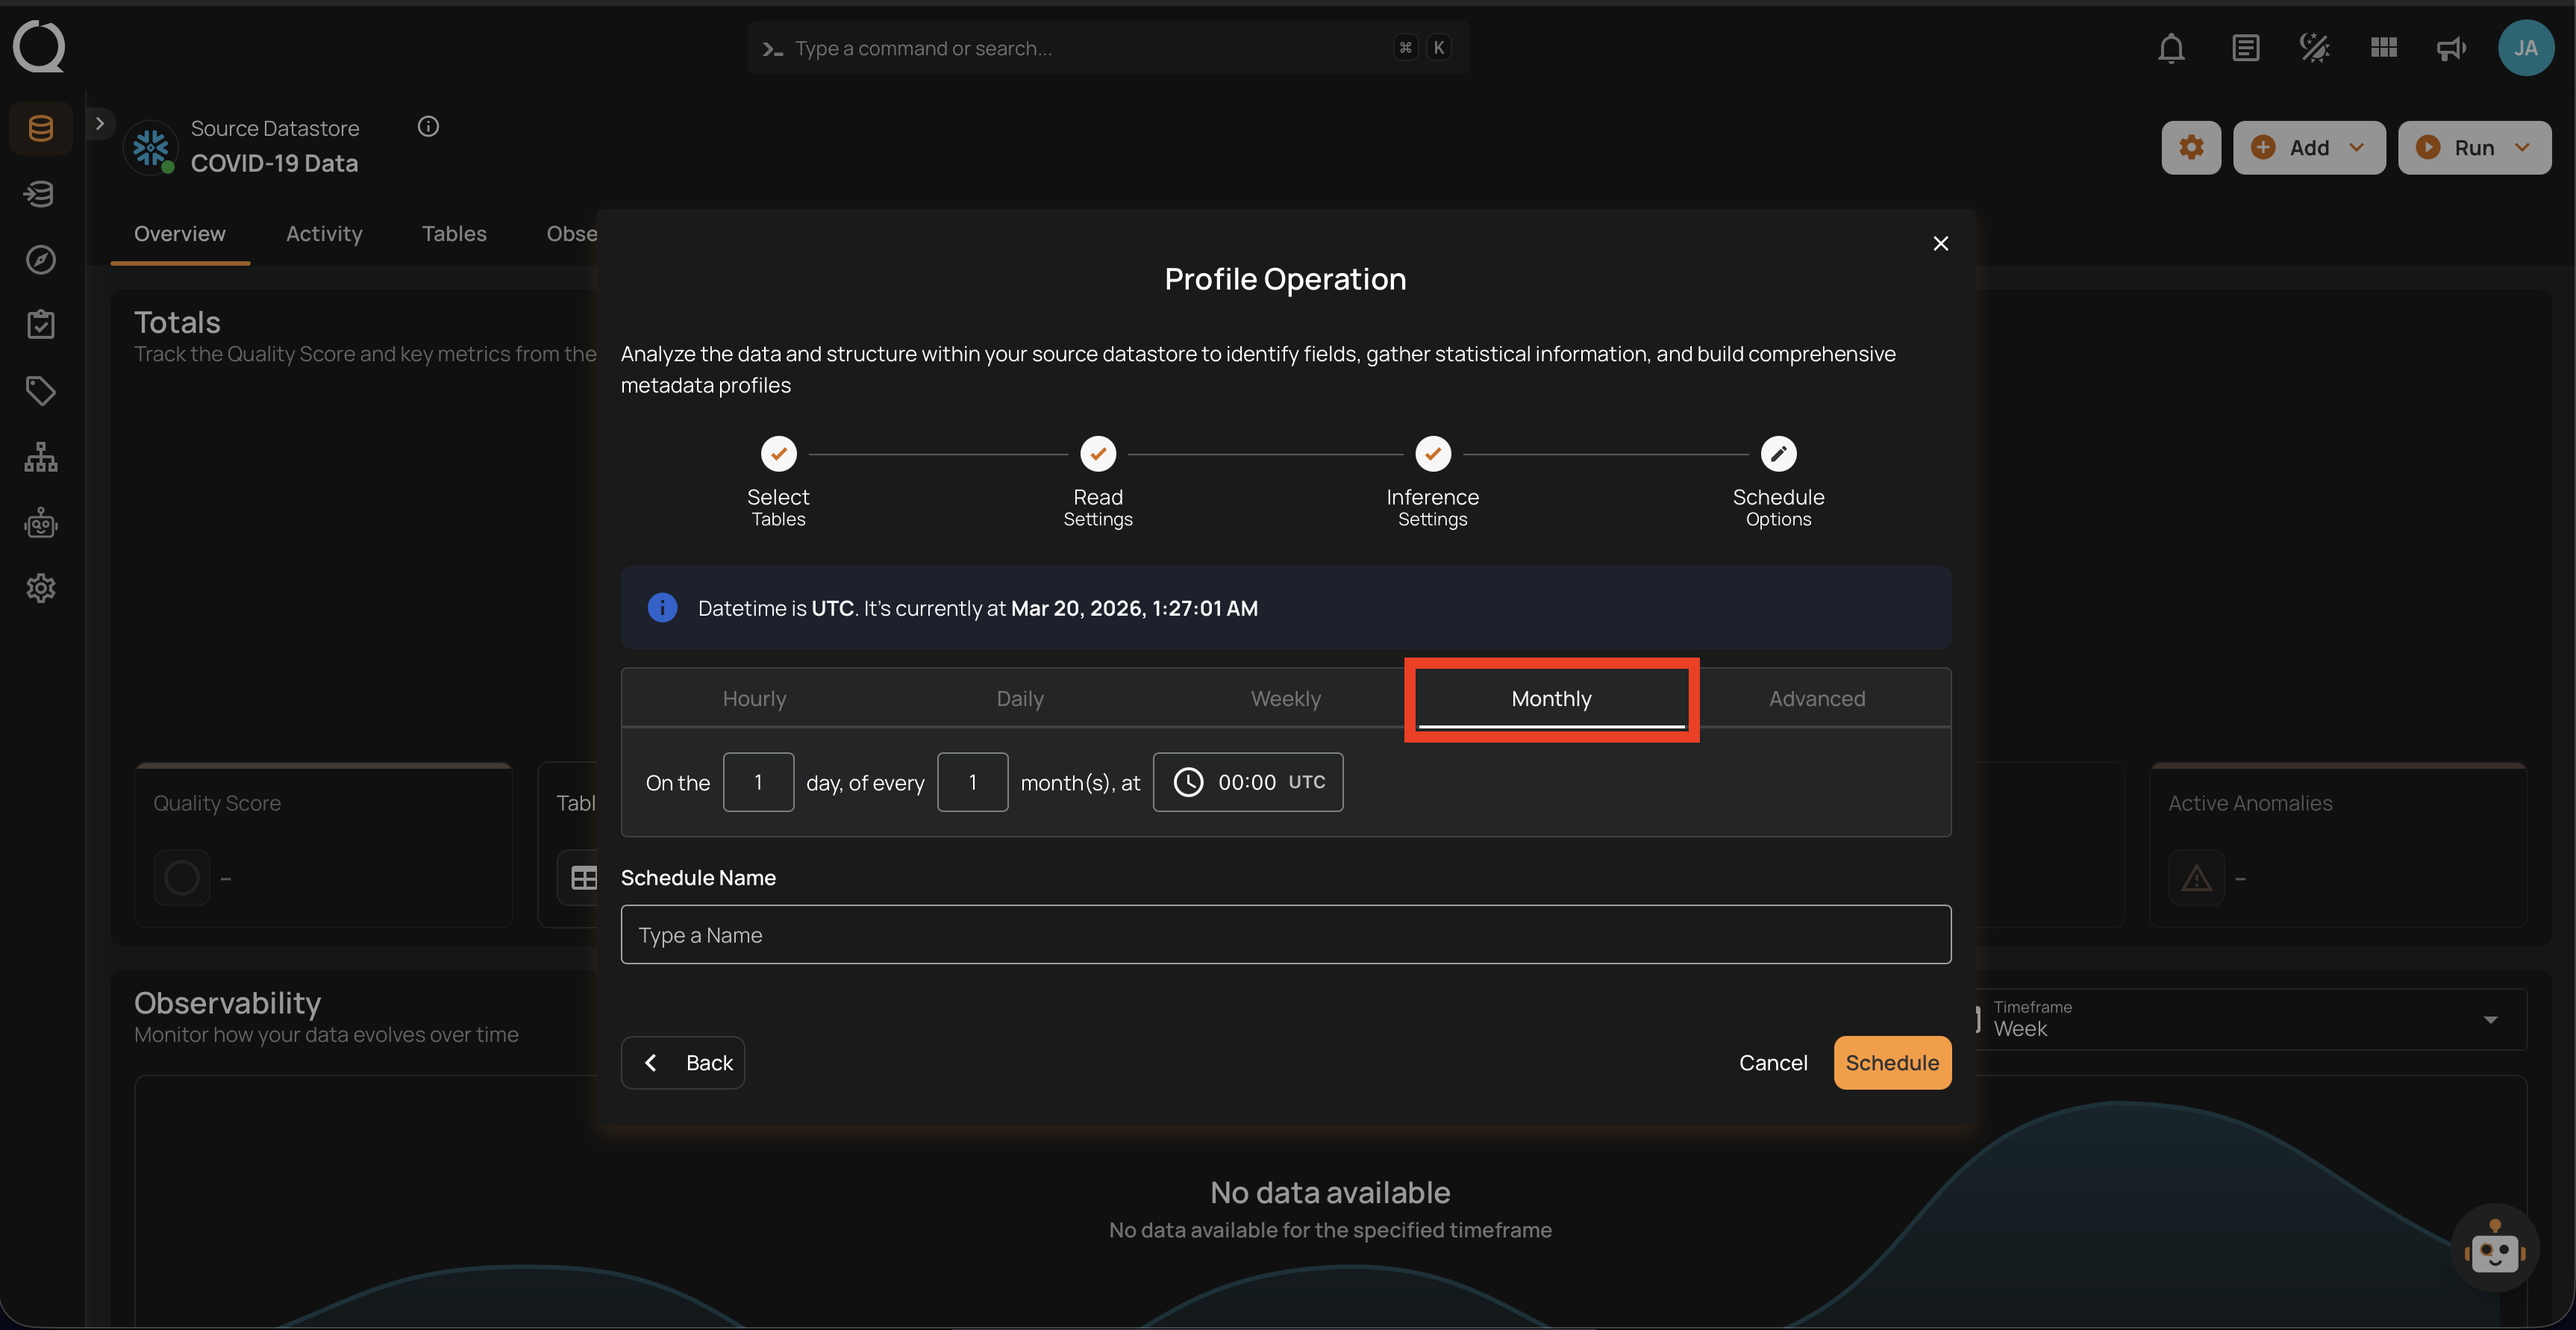Expand the Run dropdown button
The height and width of the screenshot is (1330, 2576).
(2473, 148)
